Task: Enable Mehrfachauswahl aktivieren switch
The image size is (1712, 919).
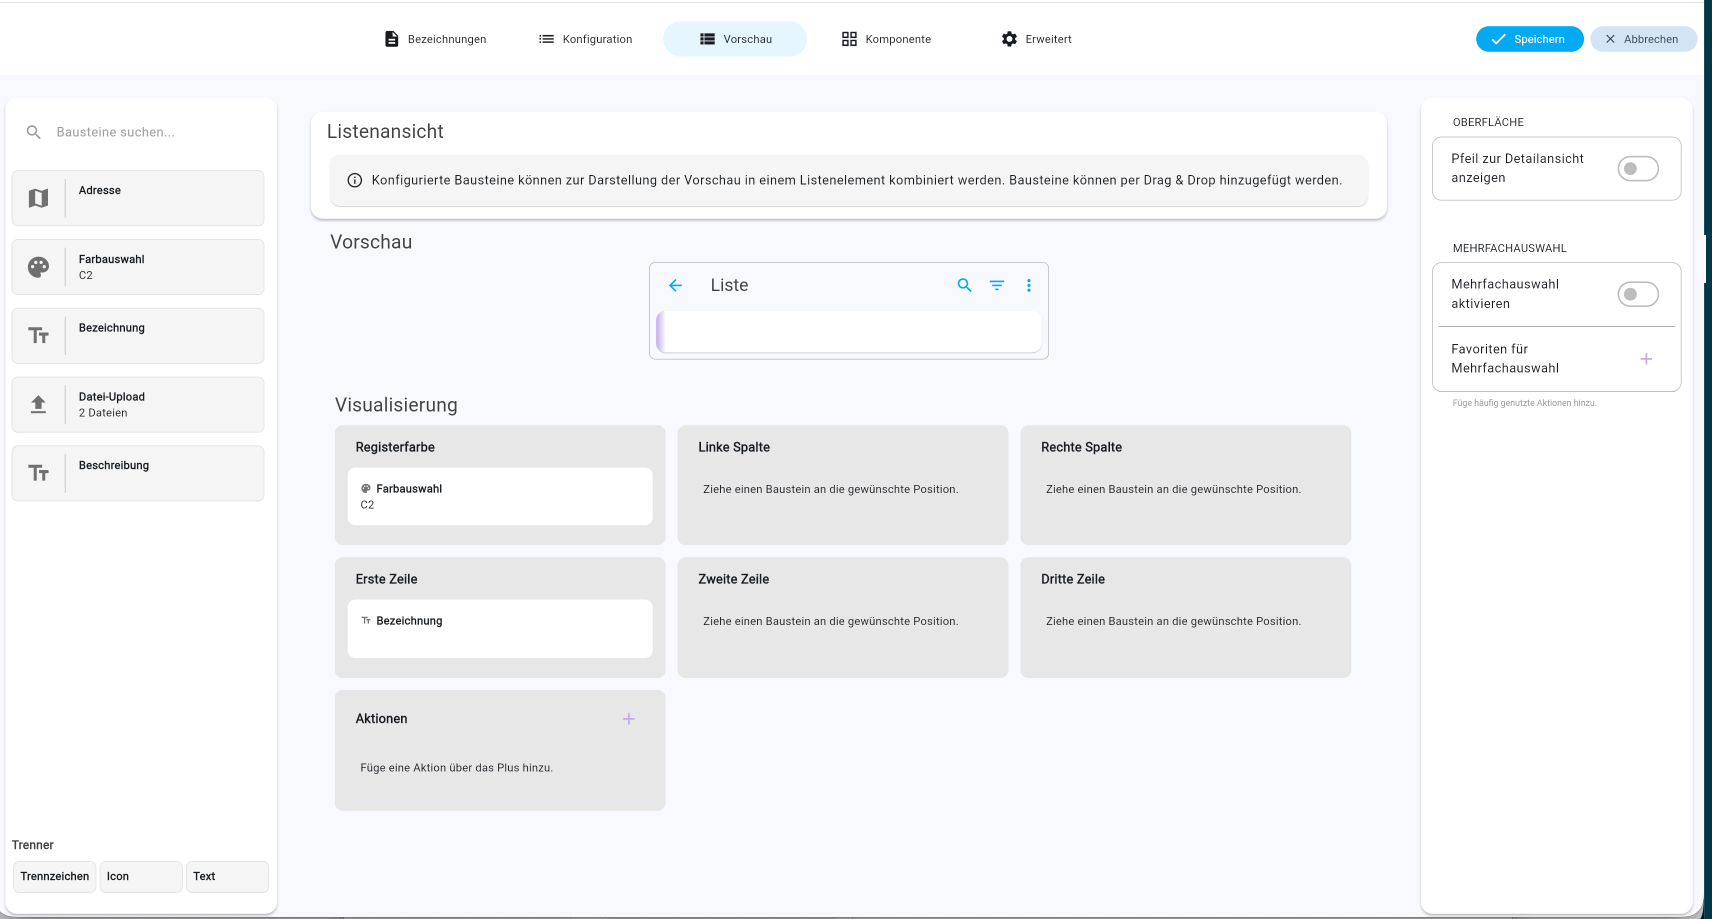Action: pyautogui.click(x=1638, y=294)
